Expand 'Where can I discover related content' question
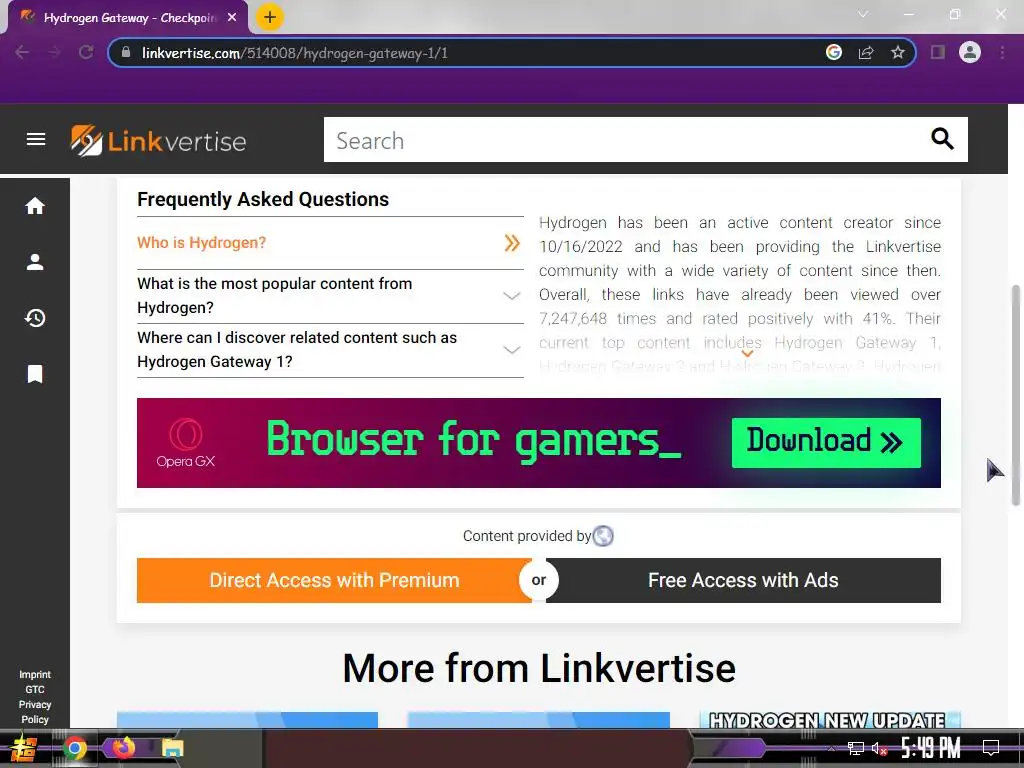The width and height of the screenshot is (1024, 768). click(x=330, y=350)
